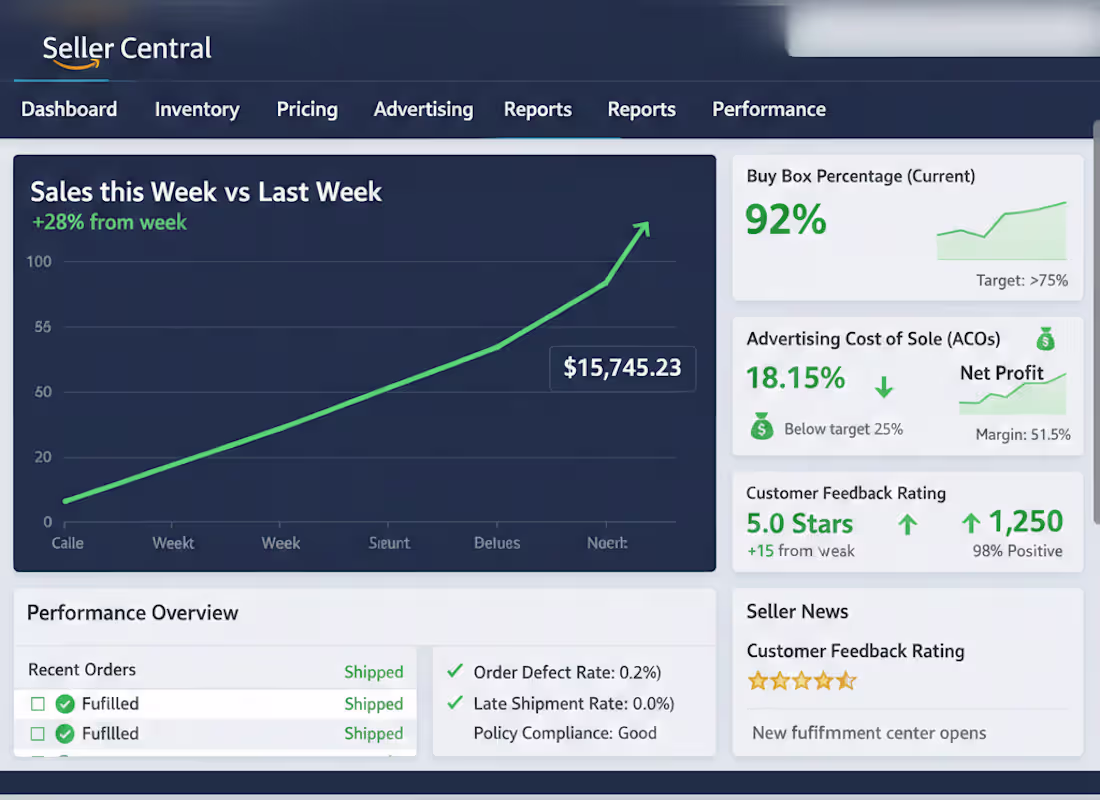The width and height of the screenshot is (1100, 800).
Task: Click the Belues x-axis label
Action: pos(497,543)
